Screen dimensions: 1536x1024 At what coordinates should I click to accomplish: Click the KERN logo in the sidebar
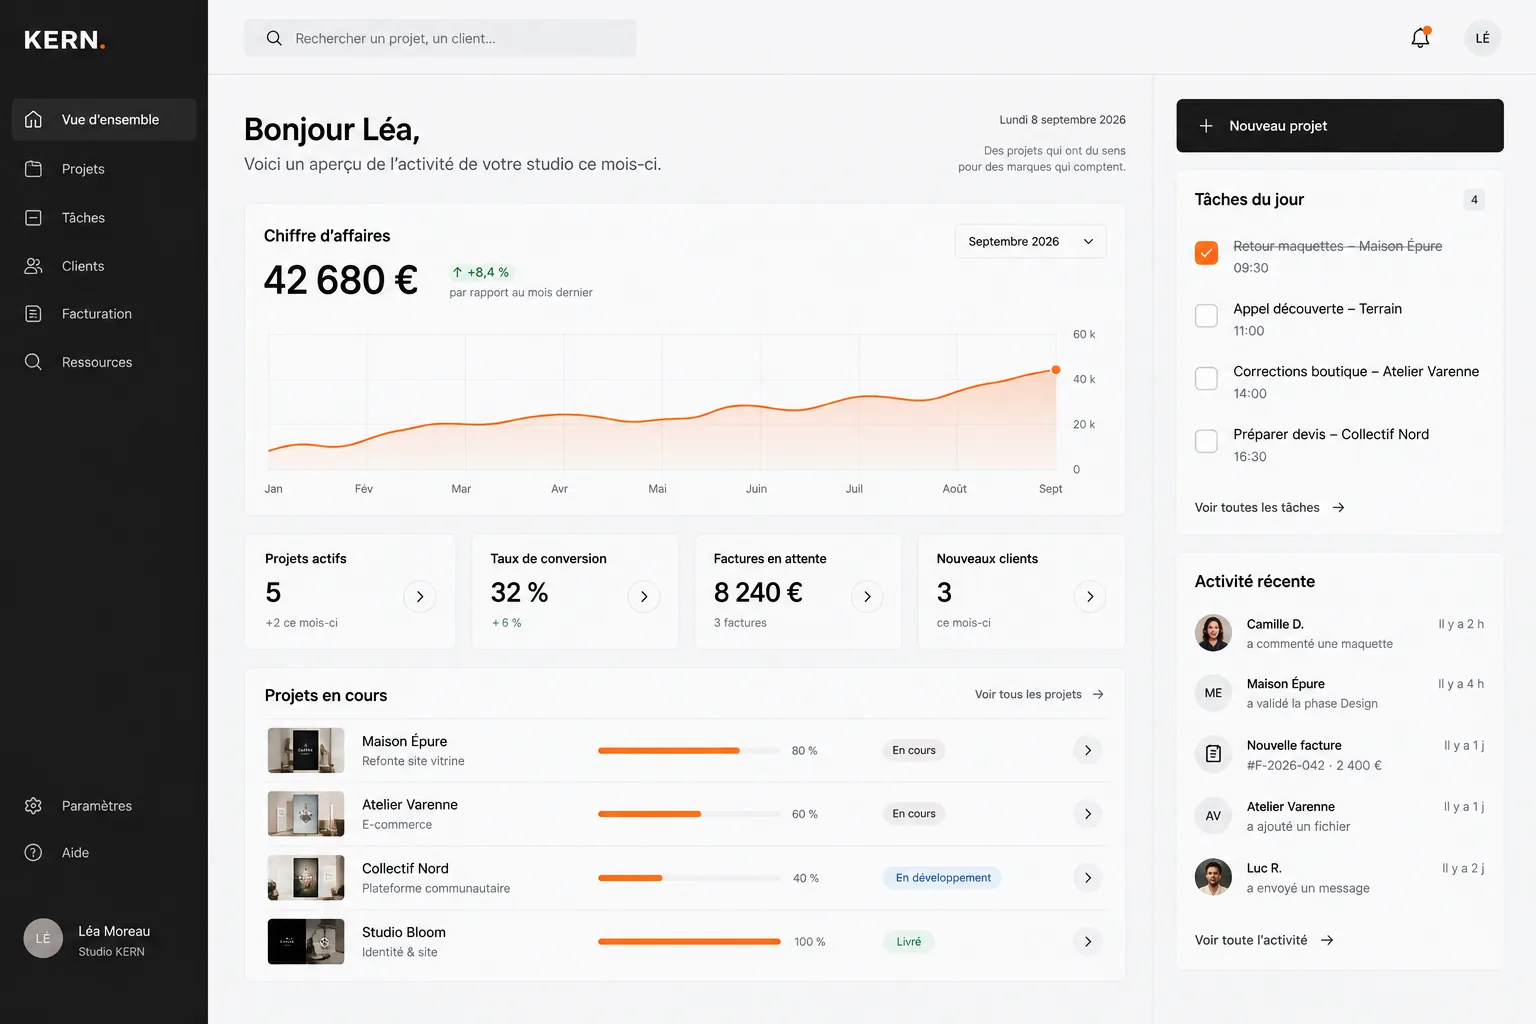click(x=64, y=40)
